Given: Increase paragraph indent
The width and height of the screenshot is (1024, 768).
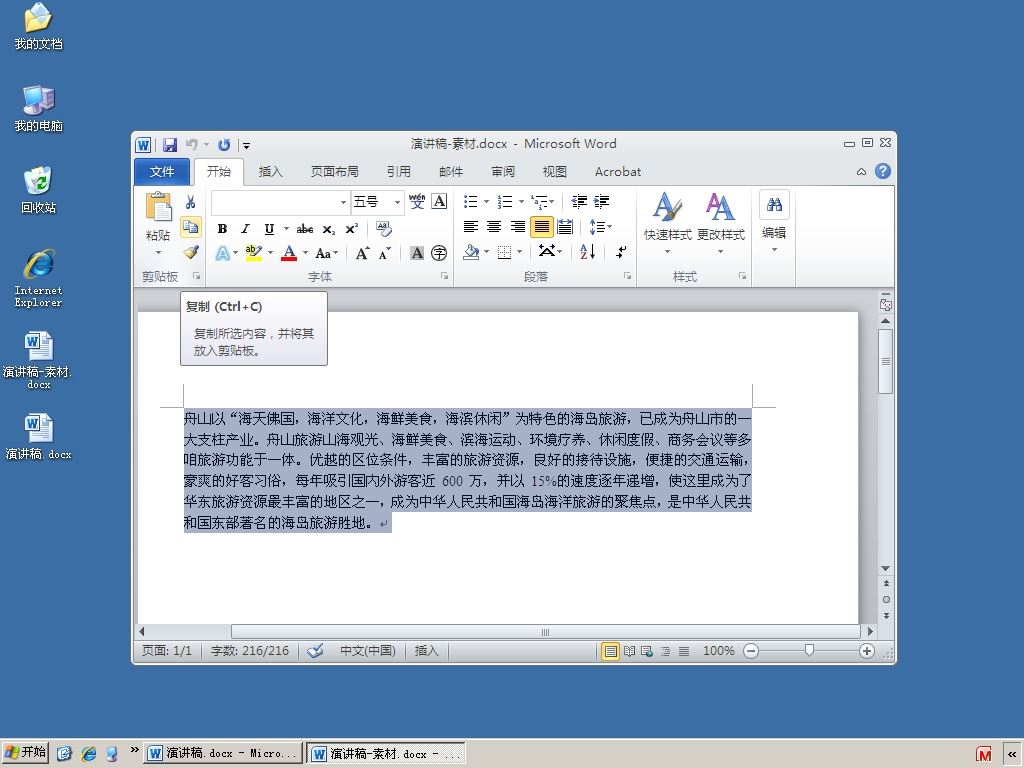Looking at the screenshot, I should 601,201.
